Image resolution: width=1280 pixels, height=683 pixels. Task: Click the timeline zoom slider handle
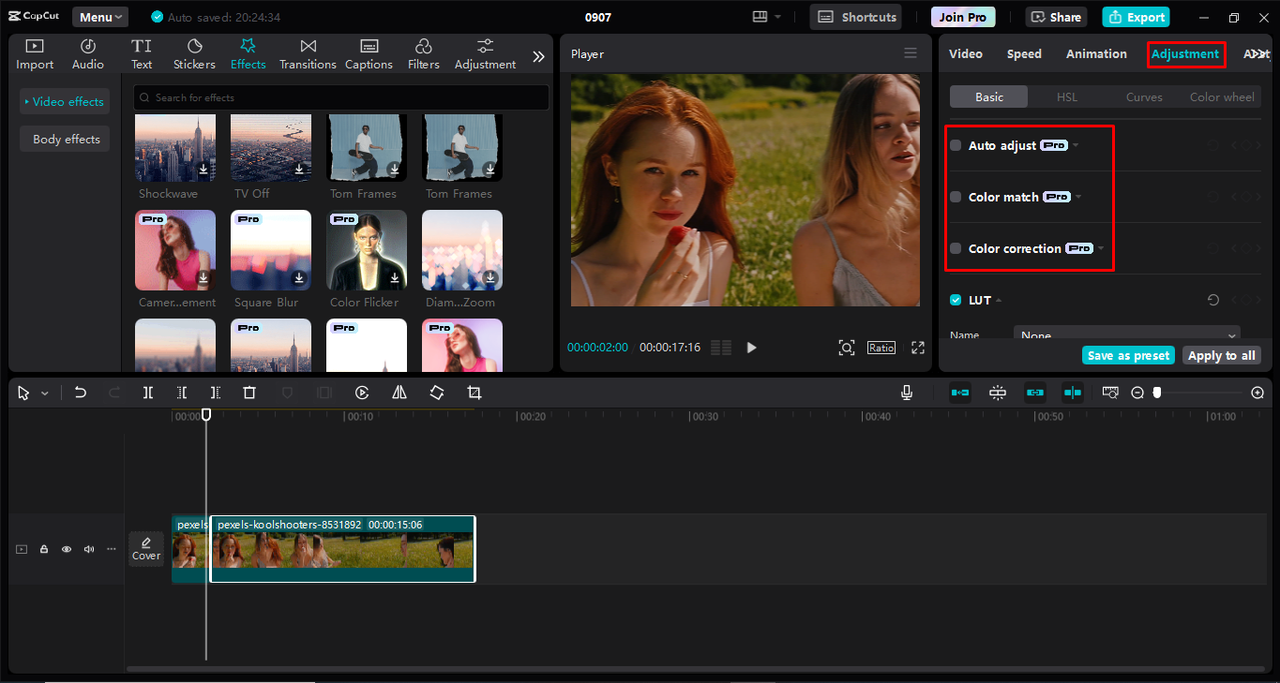1157,393
